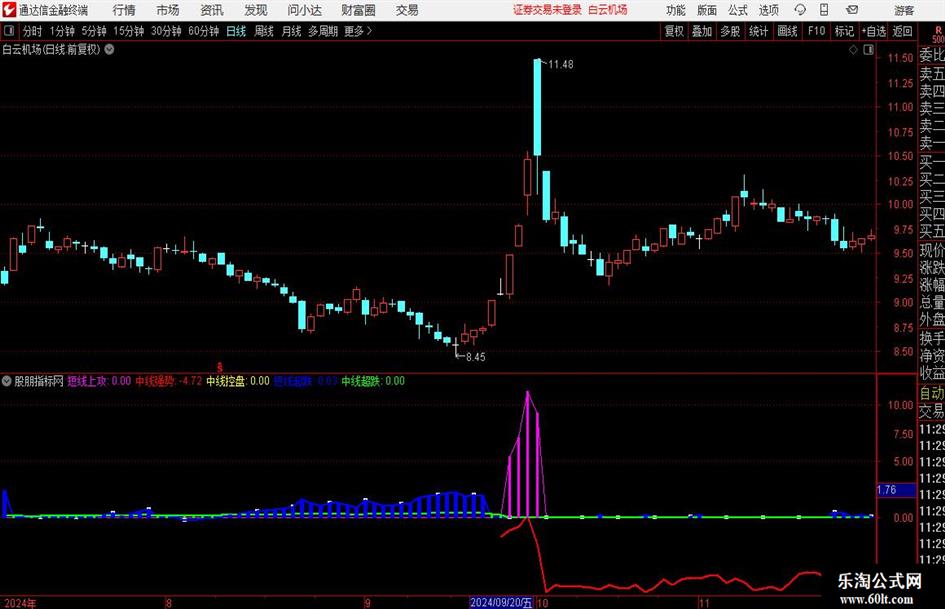Open the 行情 menu
Viewport: 945px width, 609px height.
(x=124, y=10)
